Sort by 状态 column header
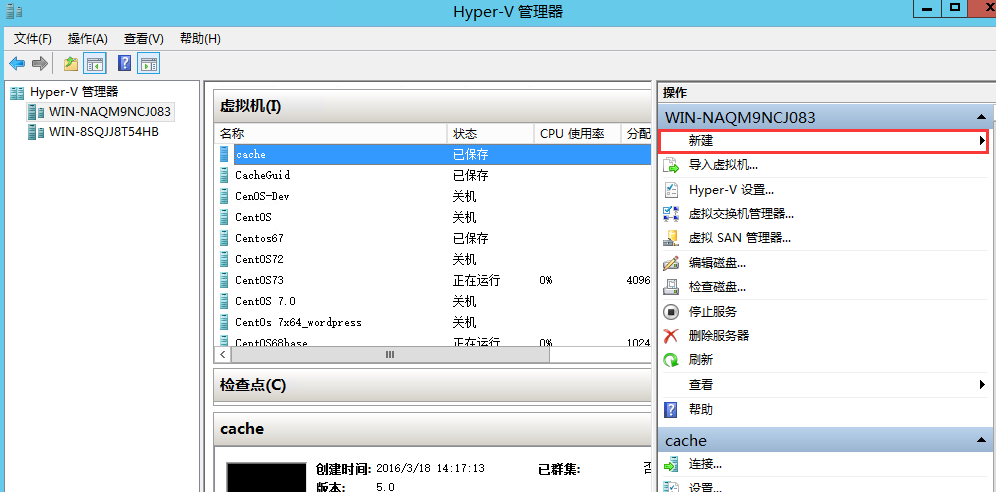 [x=490, y=134]
